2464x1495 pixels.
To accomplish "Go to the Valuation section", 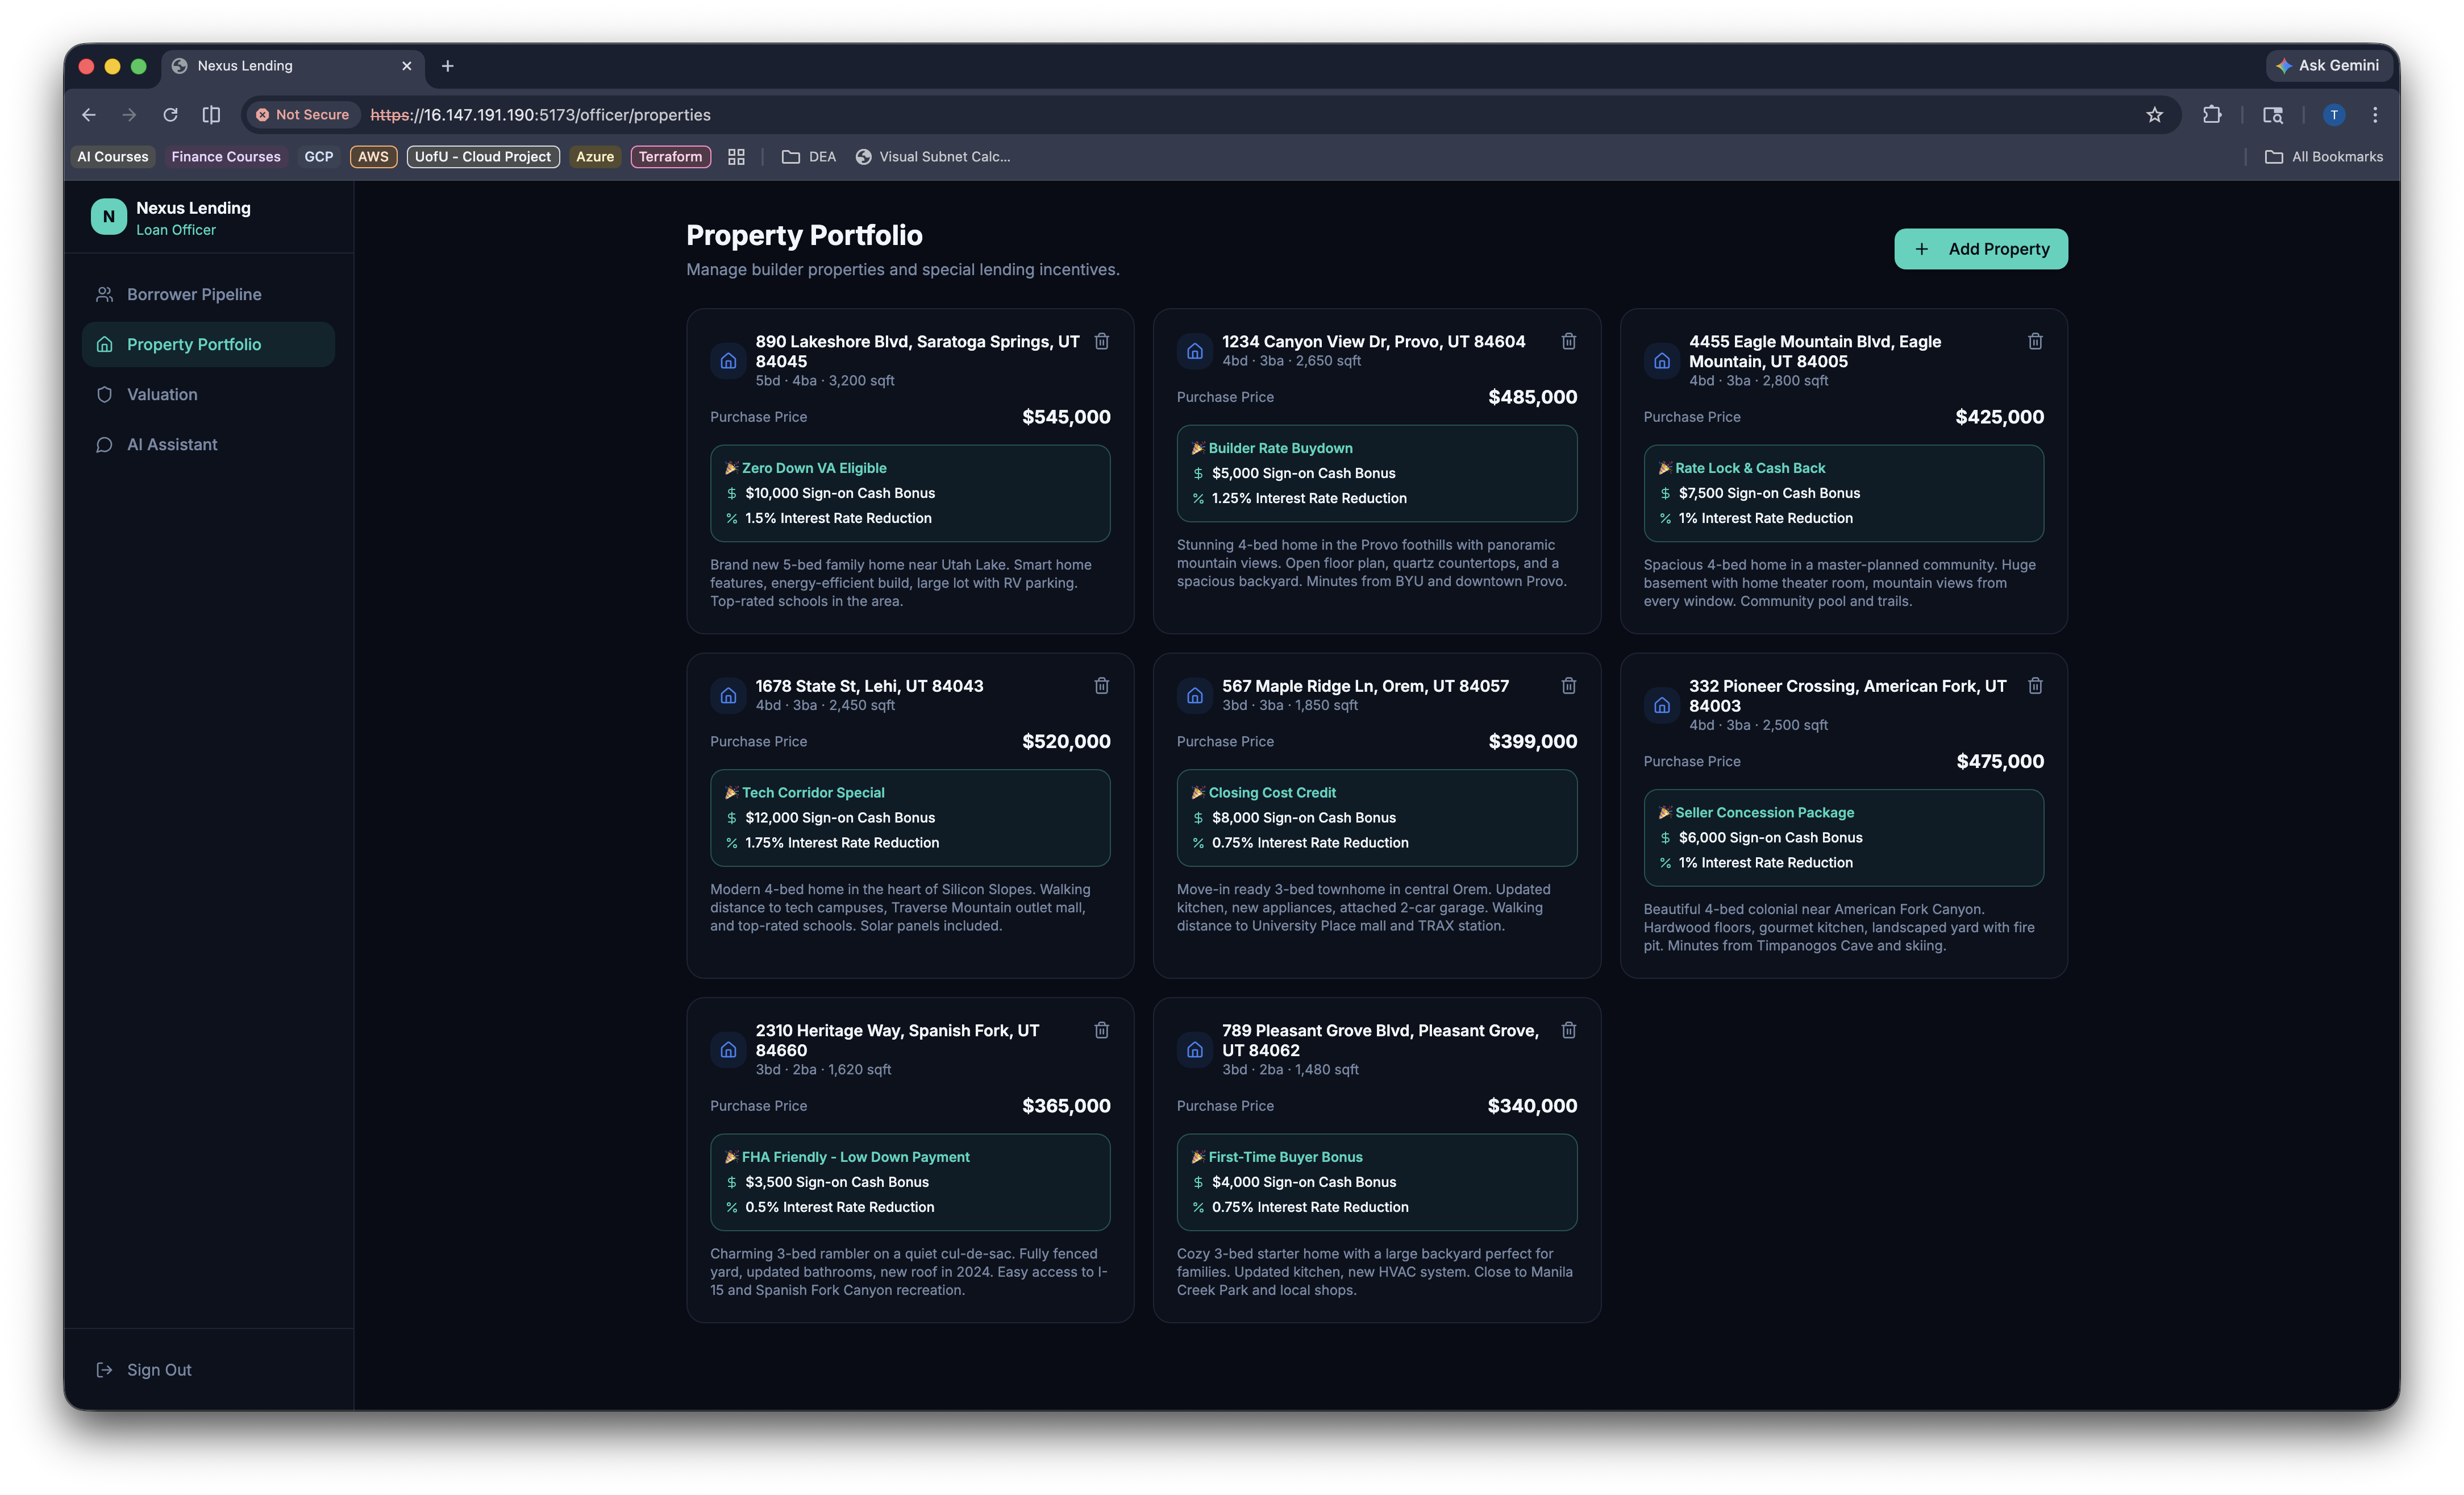I will coord(162,394).
